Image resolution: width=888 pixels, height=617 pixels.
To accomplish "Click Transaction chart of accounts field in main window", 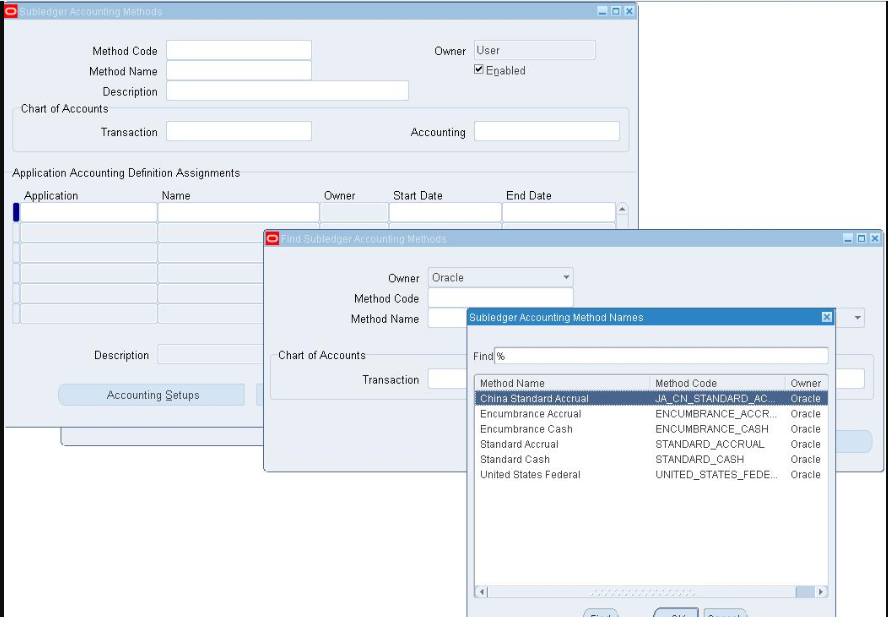I will (x=239, y=131).
